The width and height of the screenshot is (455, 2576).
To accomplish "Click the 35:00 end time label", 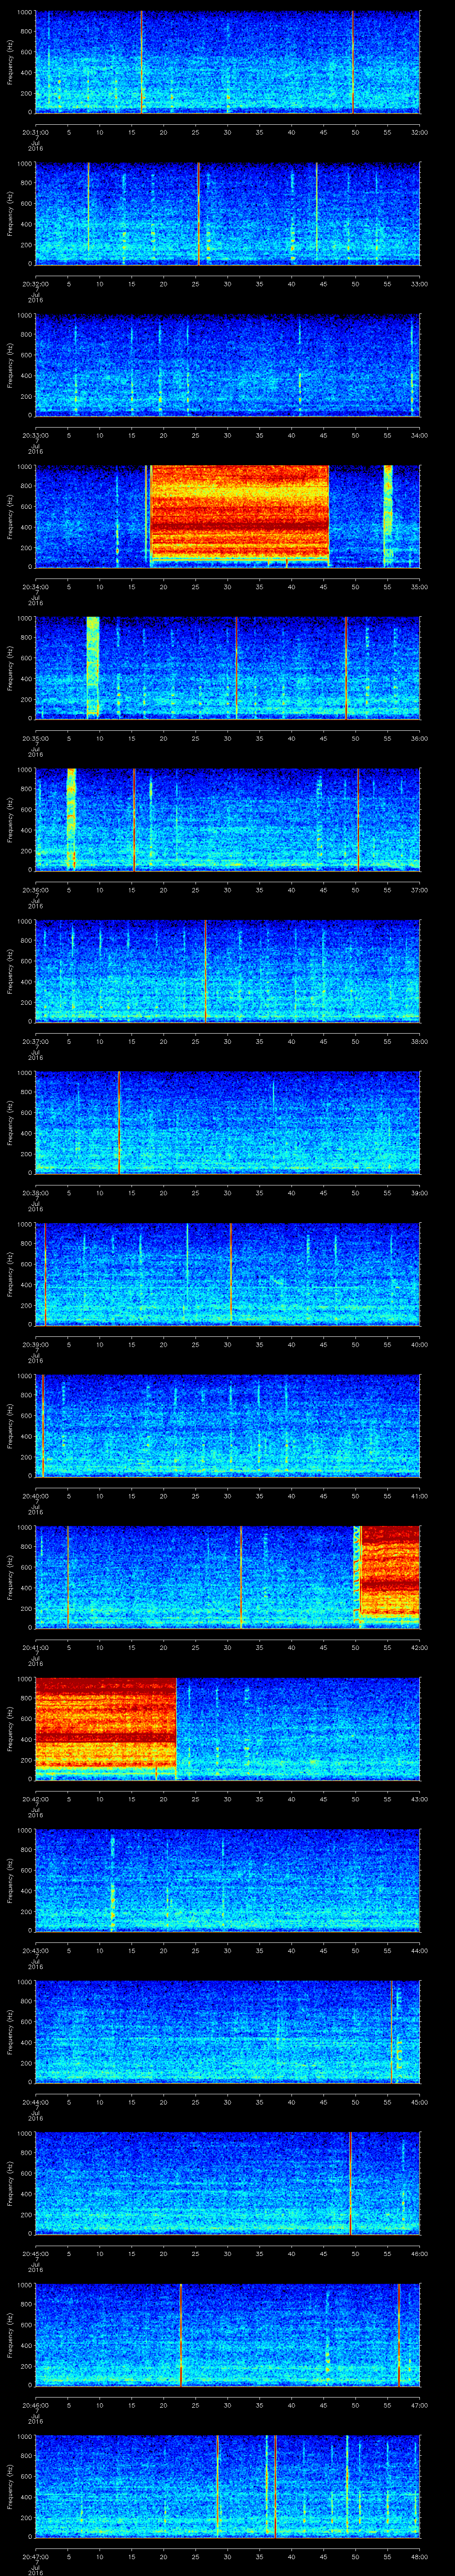I will 419,586.
